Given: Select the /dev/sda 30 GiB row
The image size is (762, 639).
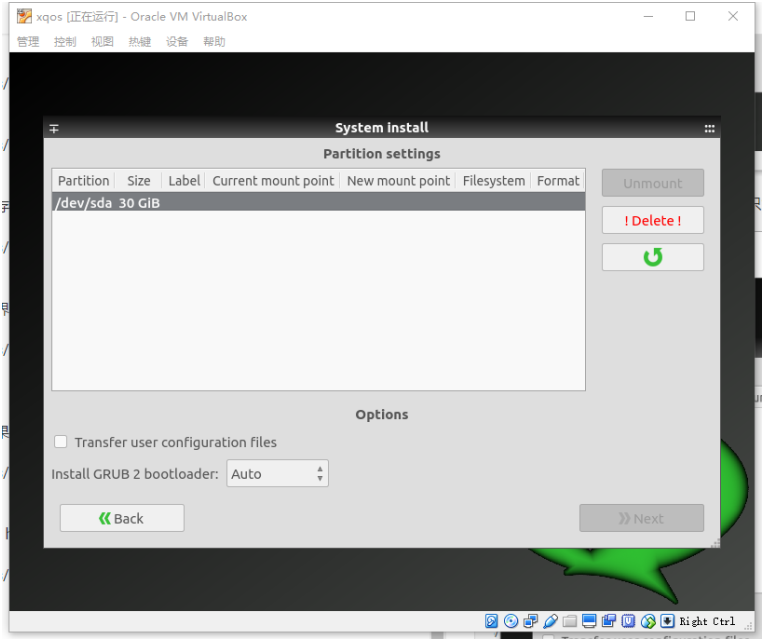Looking at the screenshot, I should point(318,203).
